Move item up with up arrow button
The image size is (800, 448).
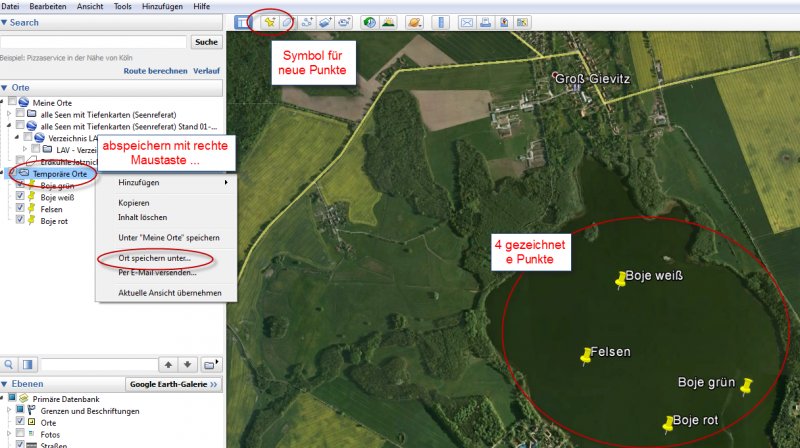click(x=168, y=364)
